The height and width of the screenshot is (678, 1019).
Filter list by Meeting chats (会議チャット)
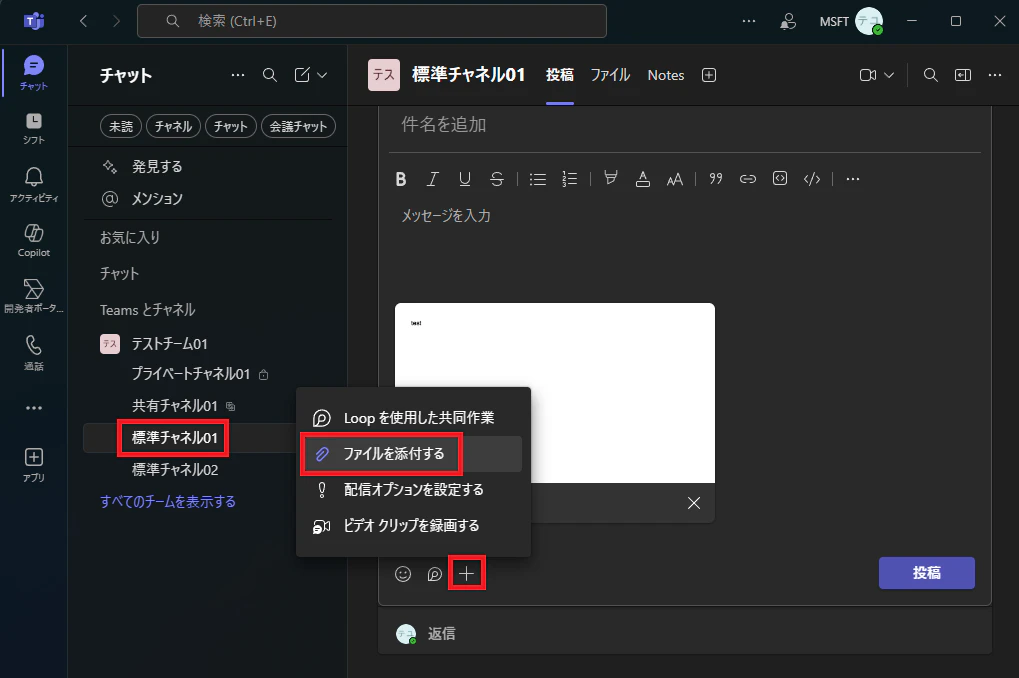pyautogui.click(x=298, y=126)
